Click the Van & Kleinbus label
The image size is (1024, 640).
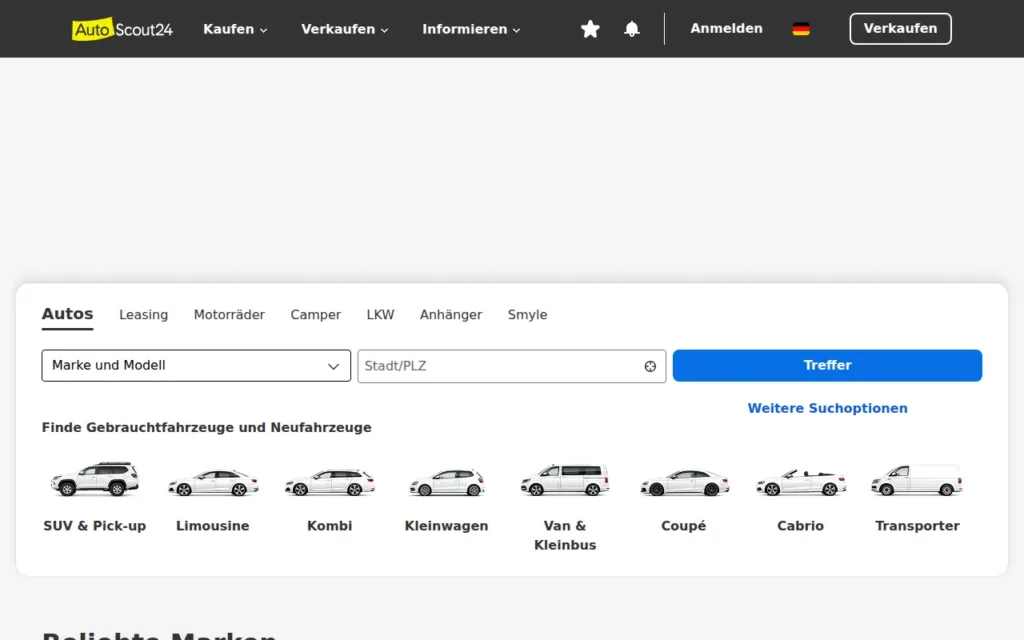pyautogui.click(x=565, y=536)
